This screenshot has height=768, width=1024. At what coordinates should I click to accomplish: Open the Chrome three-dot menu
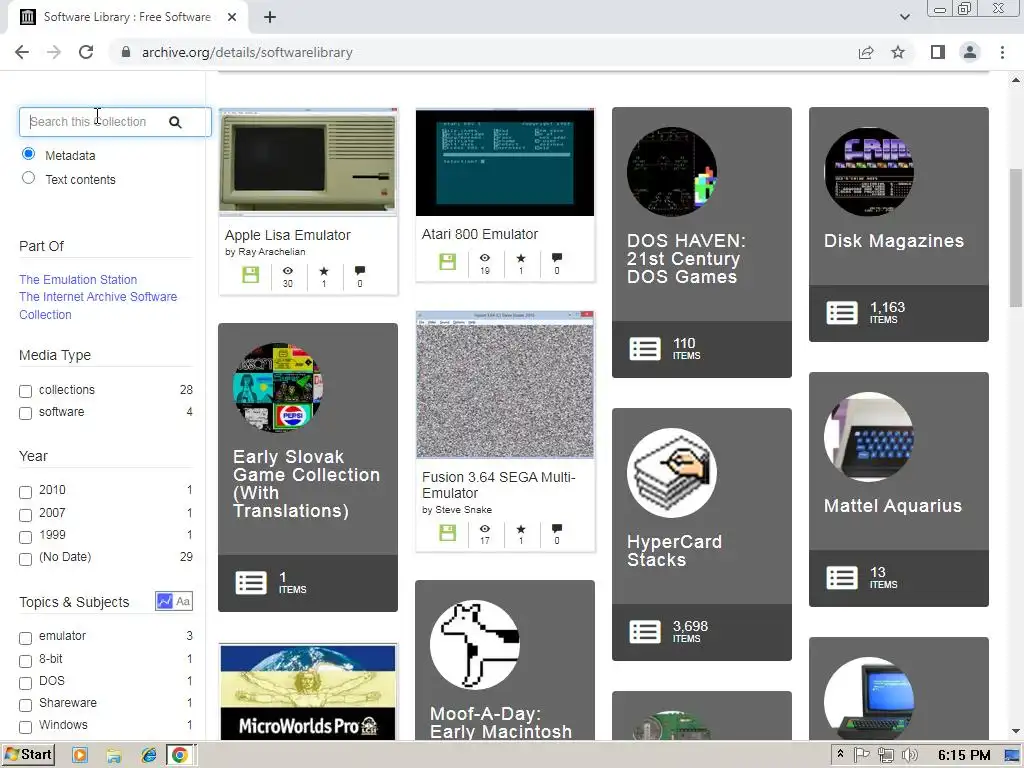(1002, 52)
